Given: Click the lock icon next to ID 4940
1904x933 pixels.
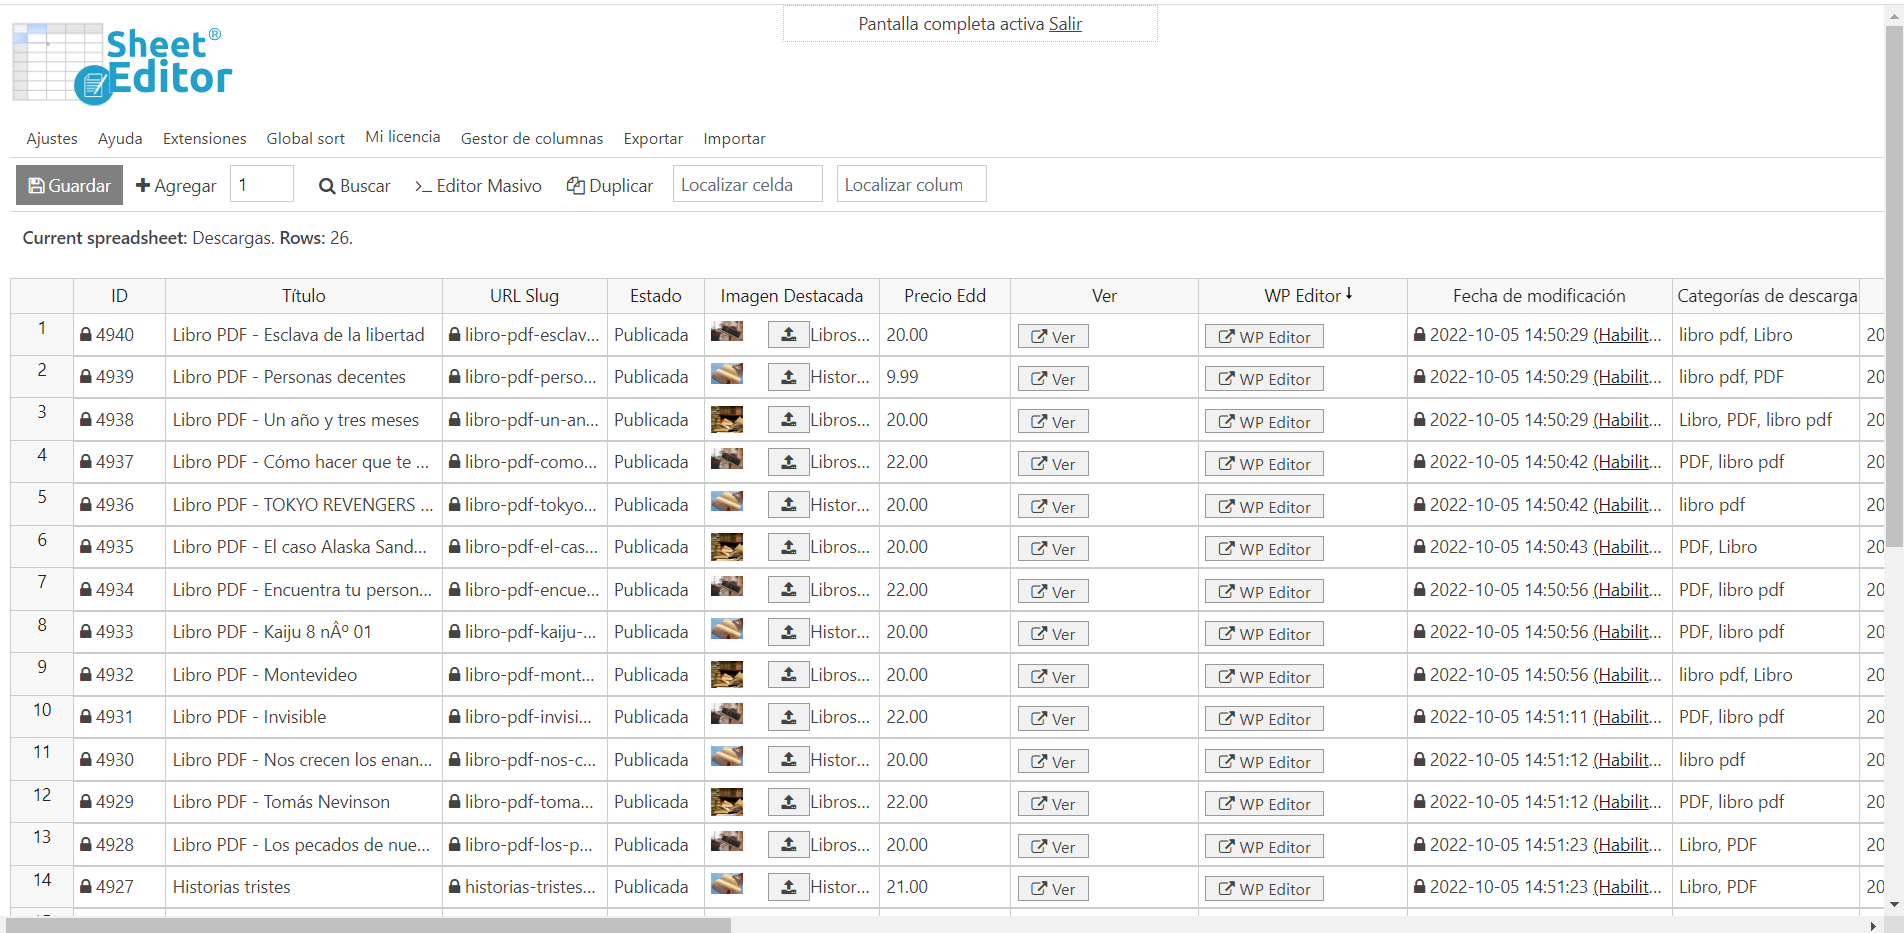Looking at the screenshot, I should 86,335.
